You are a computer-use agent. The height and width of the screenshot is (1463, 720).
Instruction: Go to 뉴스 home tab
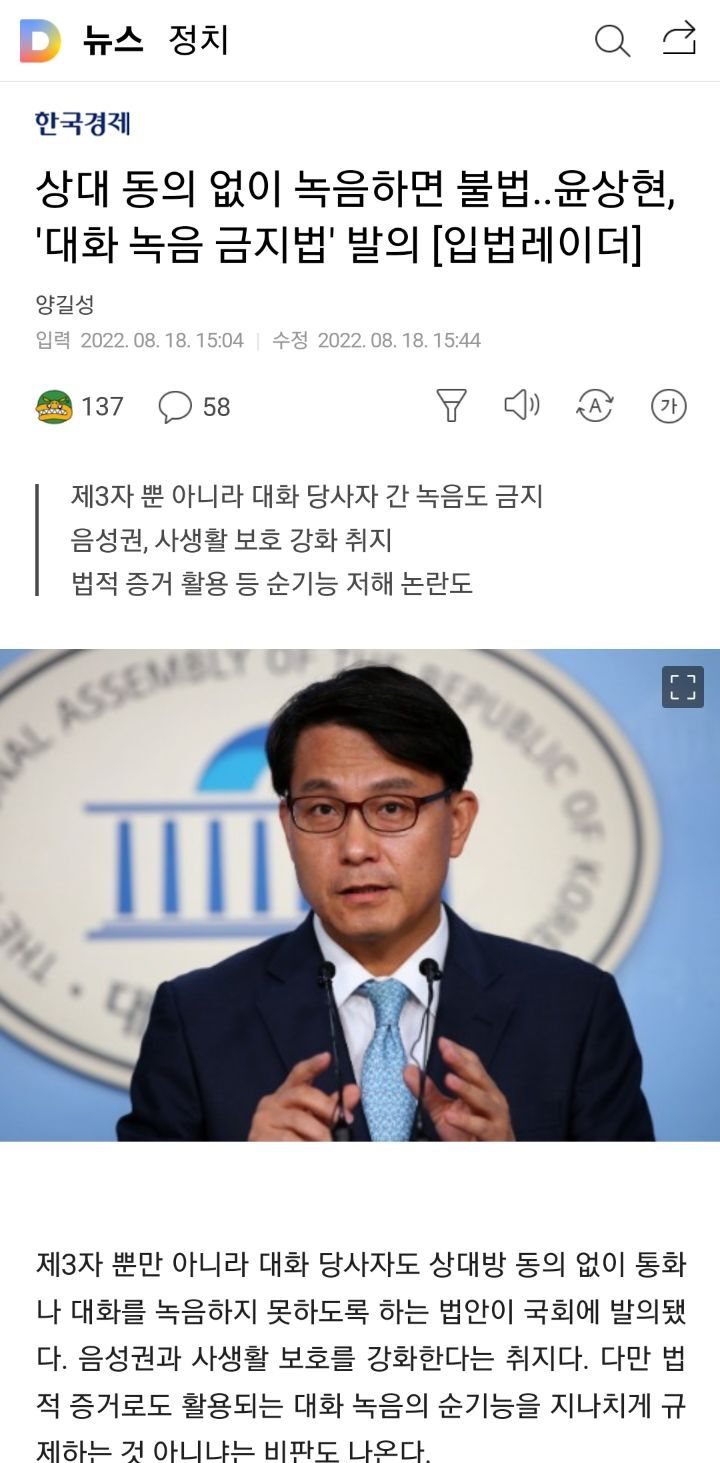[112, 41]
